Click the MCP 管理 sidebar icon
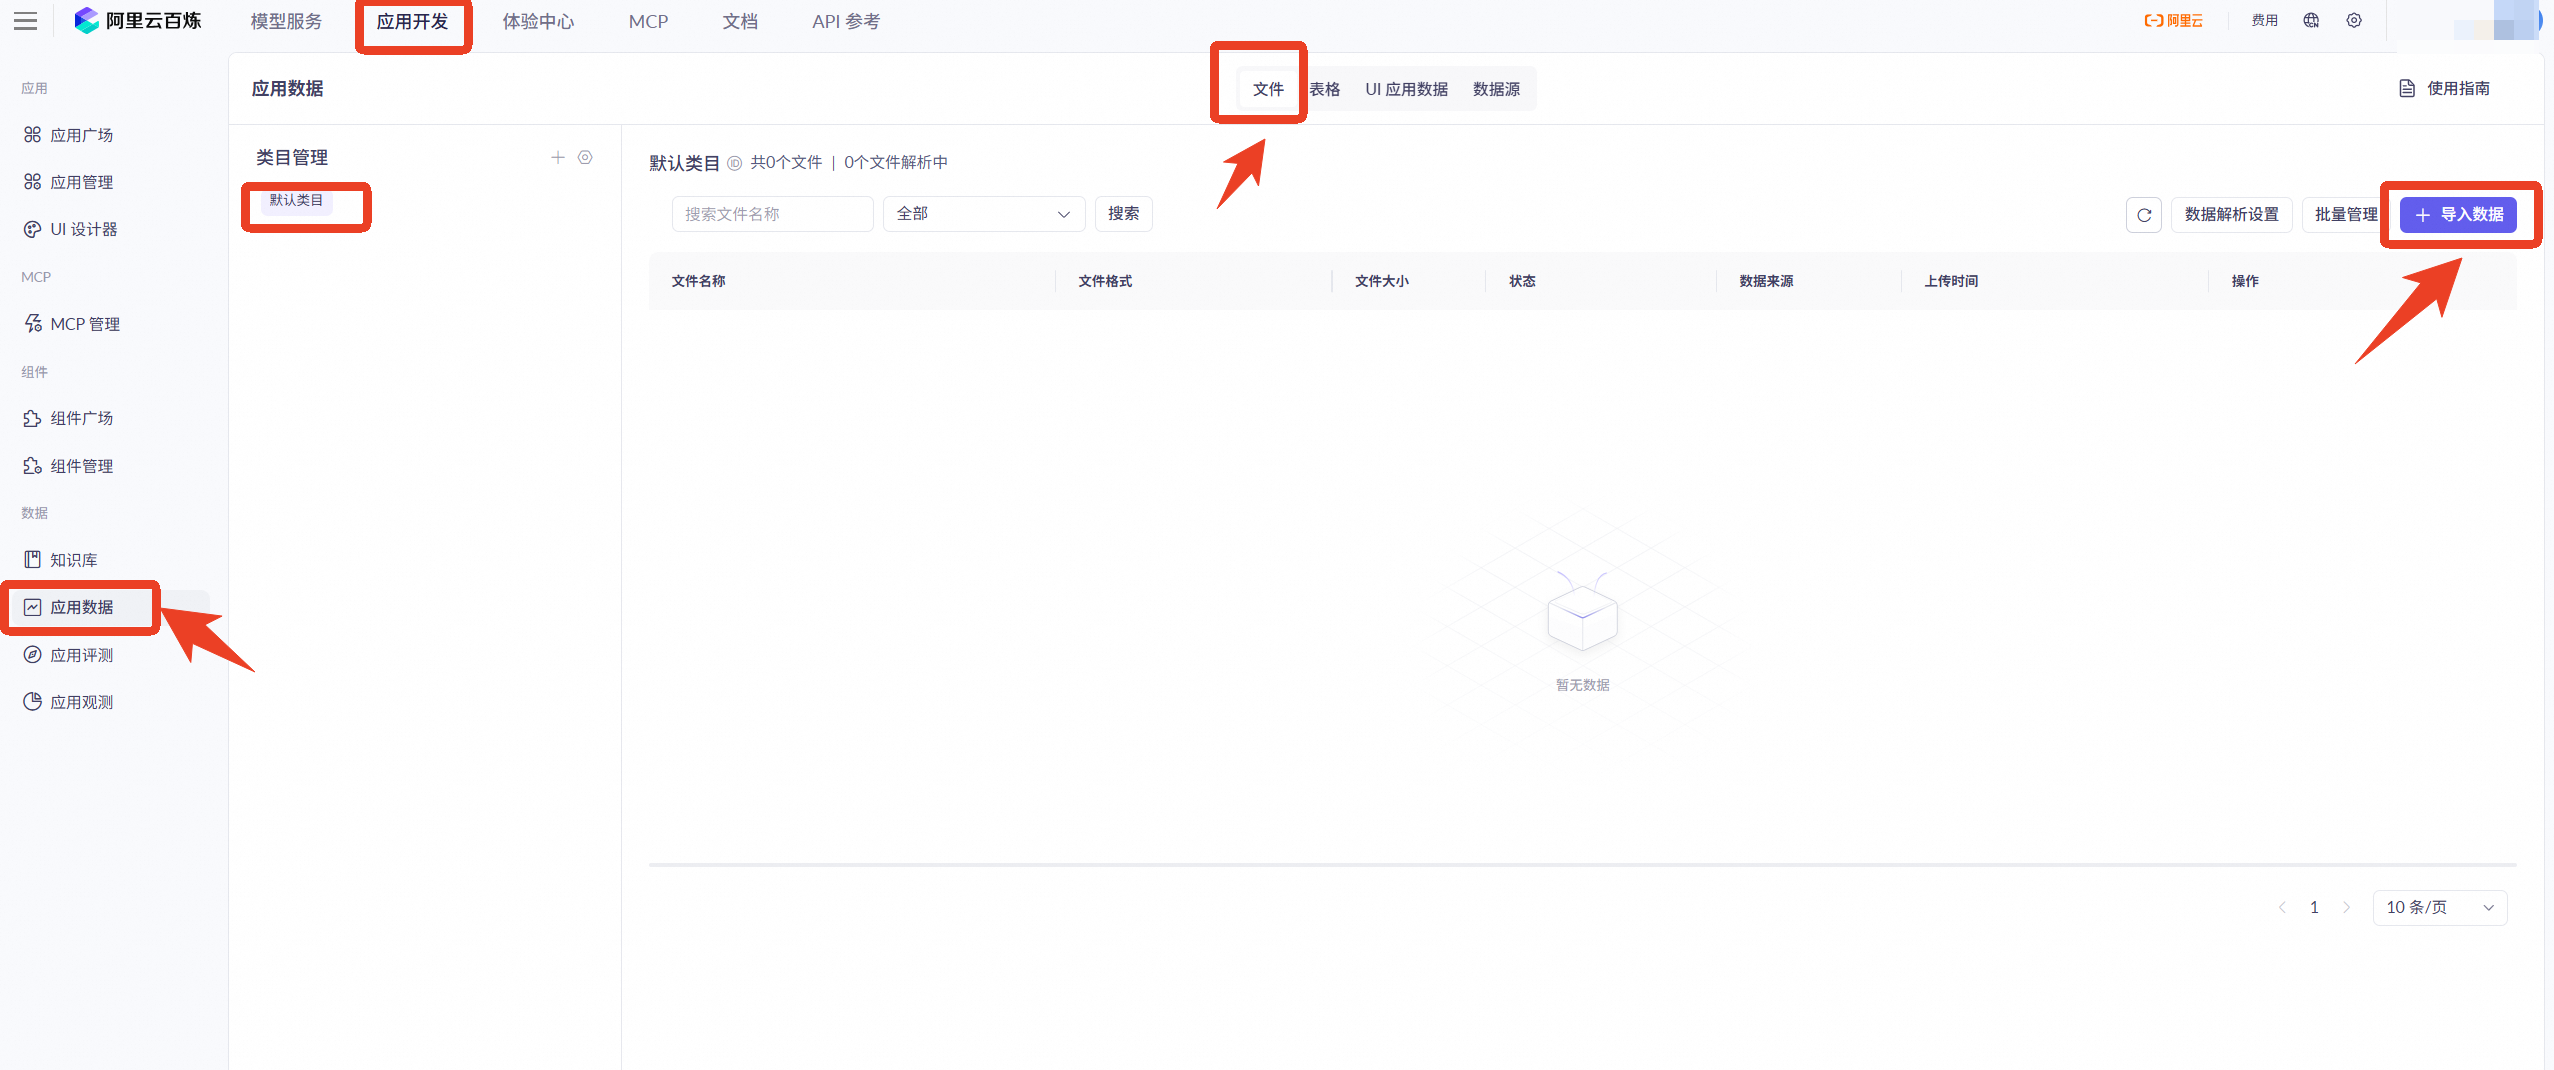Screen dimensions: 2554x1070 (33, 324)
